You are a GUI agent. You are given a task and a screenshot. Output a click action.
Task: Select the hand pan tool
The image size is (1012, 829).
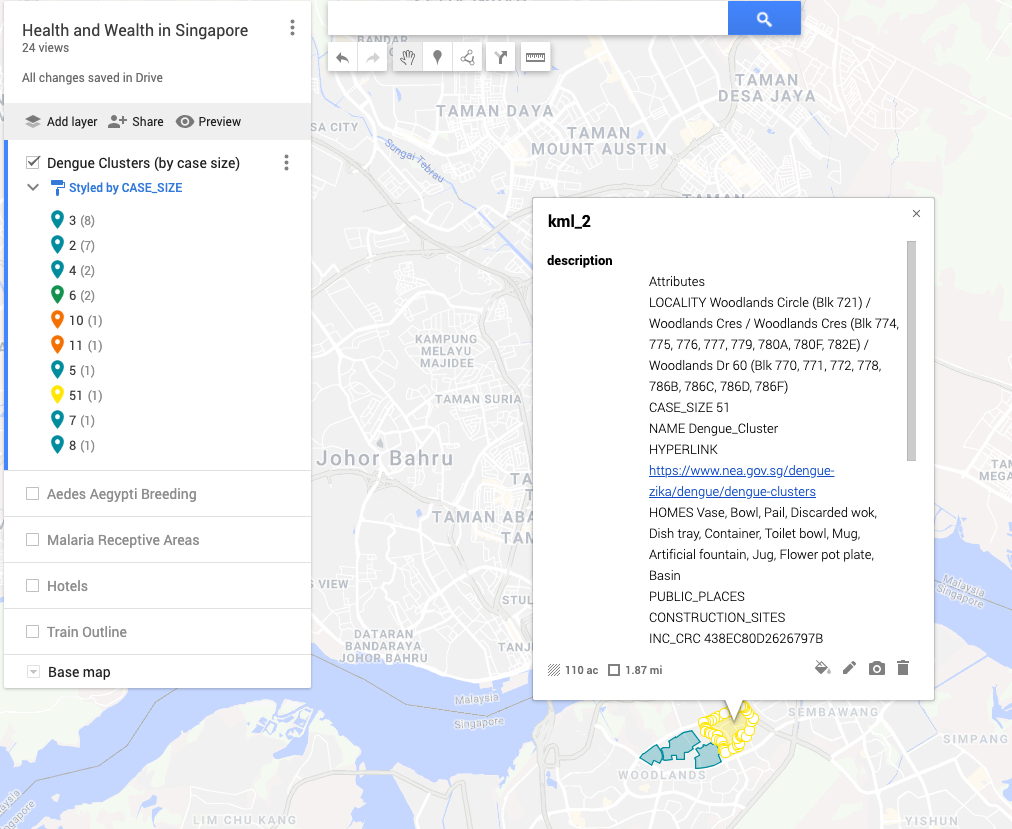click(407, 58)
